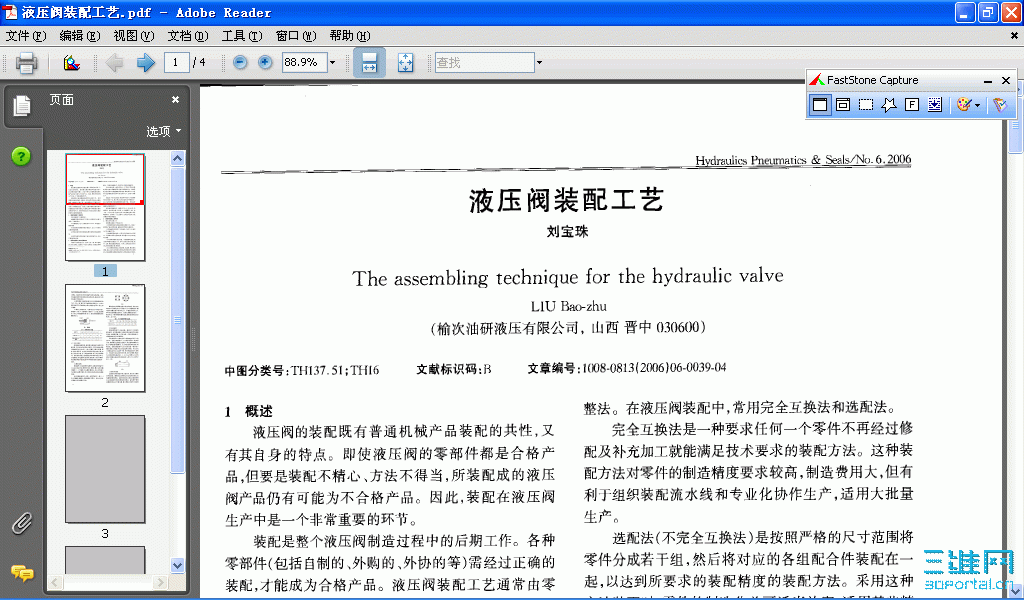Click the thumbnail panel vertical scrollbar thumb

(178, 319)
